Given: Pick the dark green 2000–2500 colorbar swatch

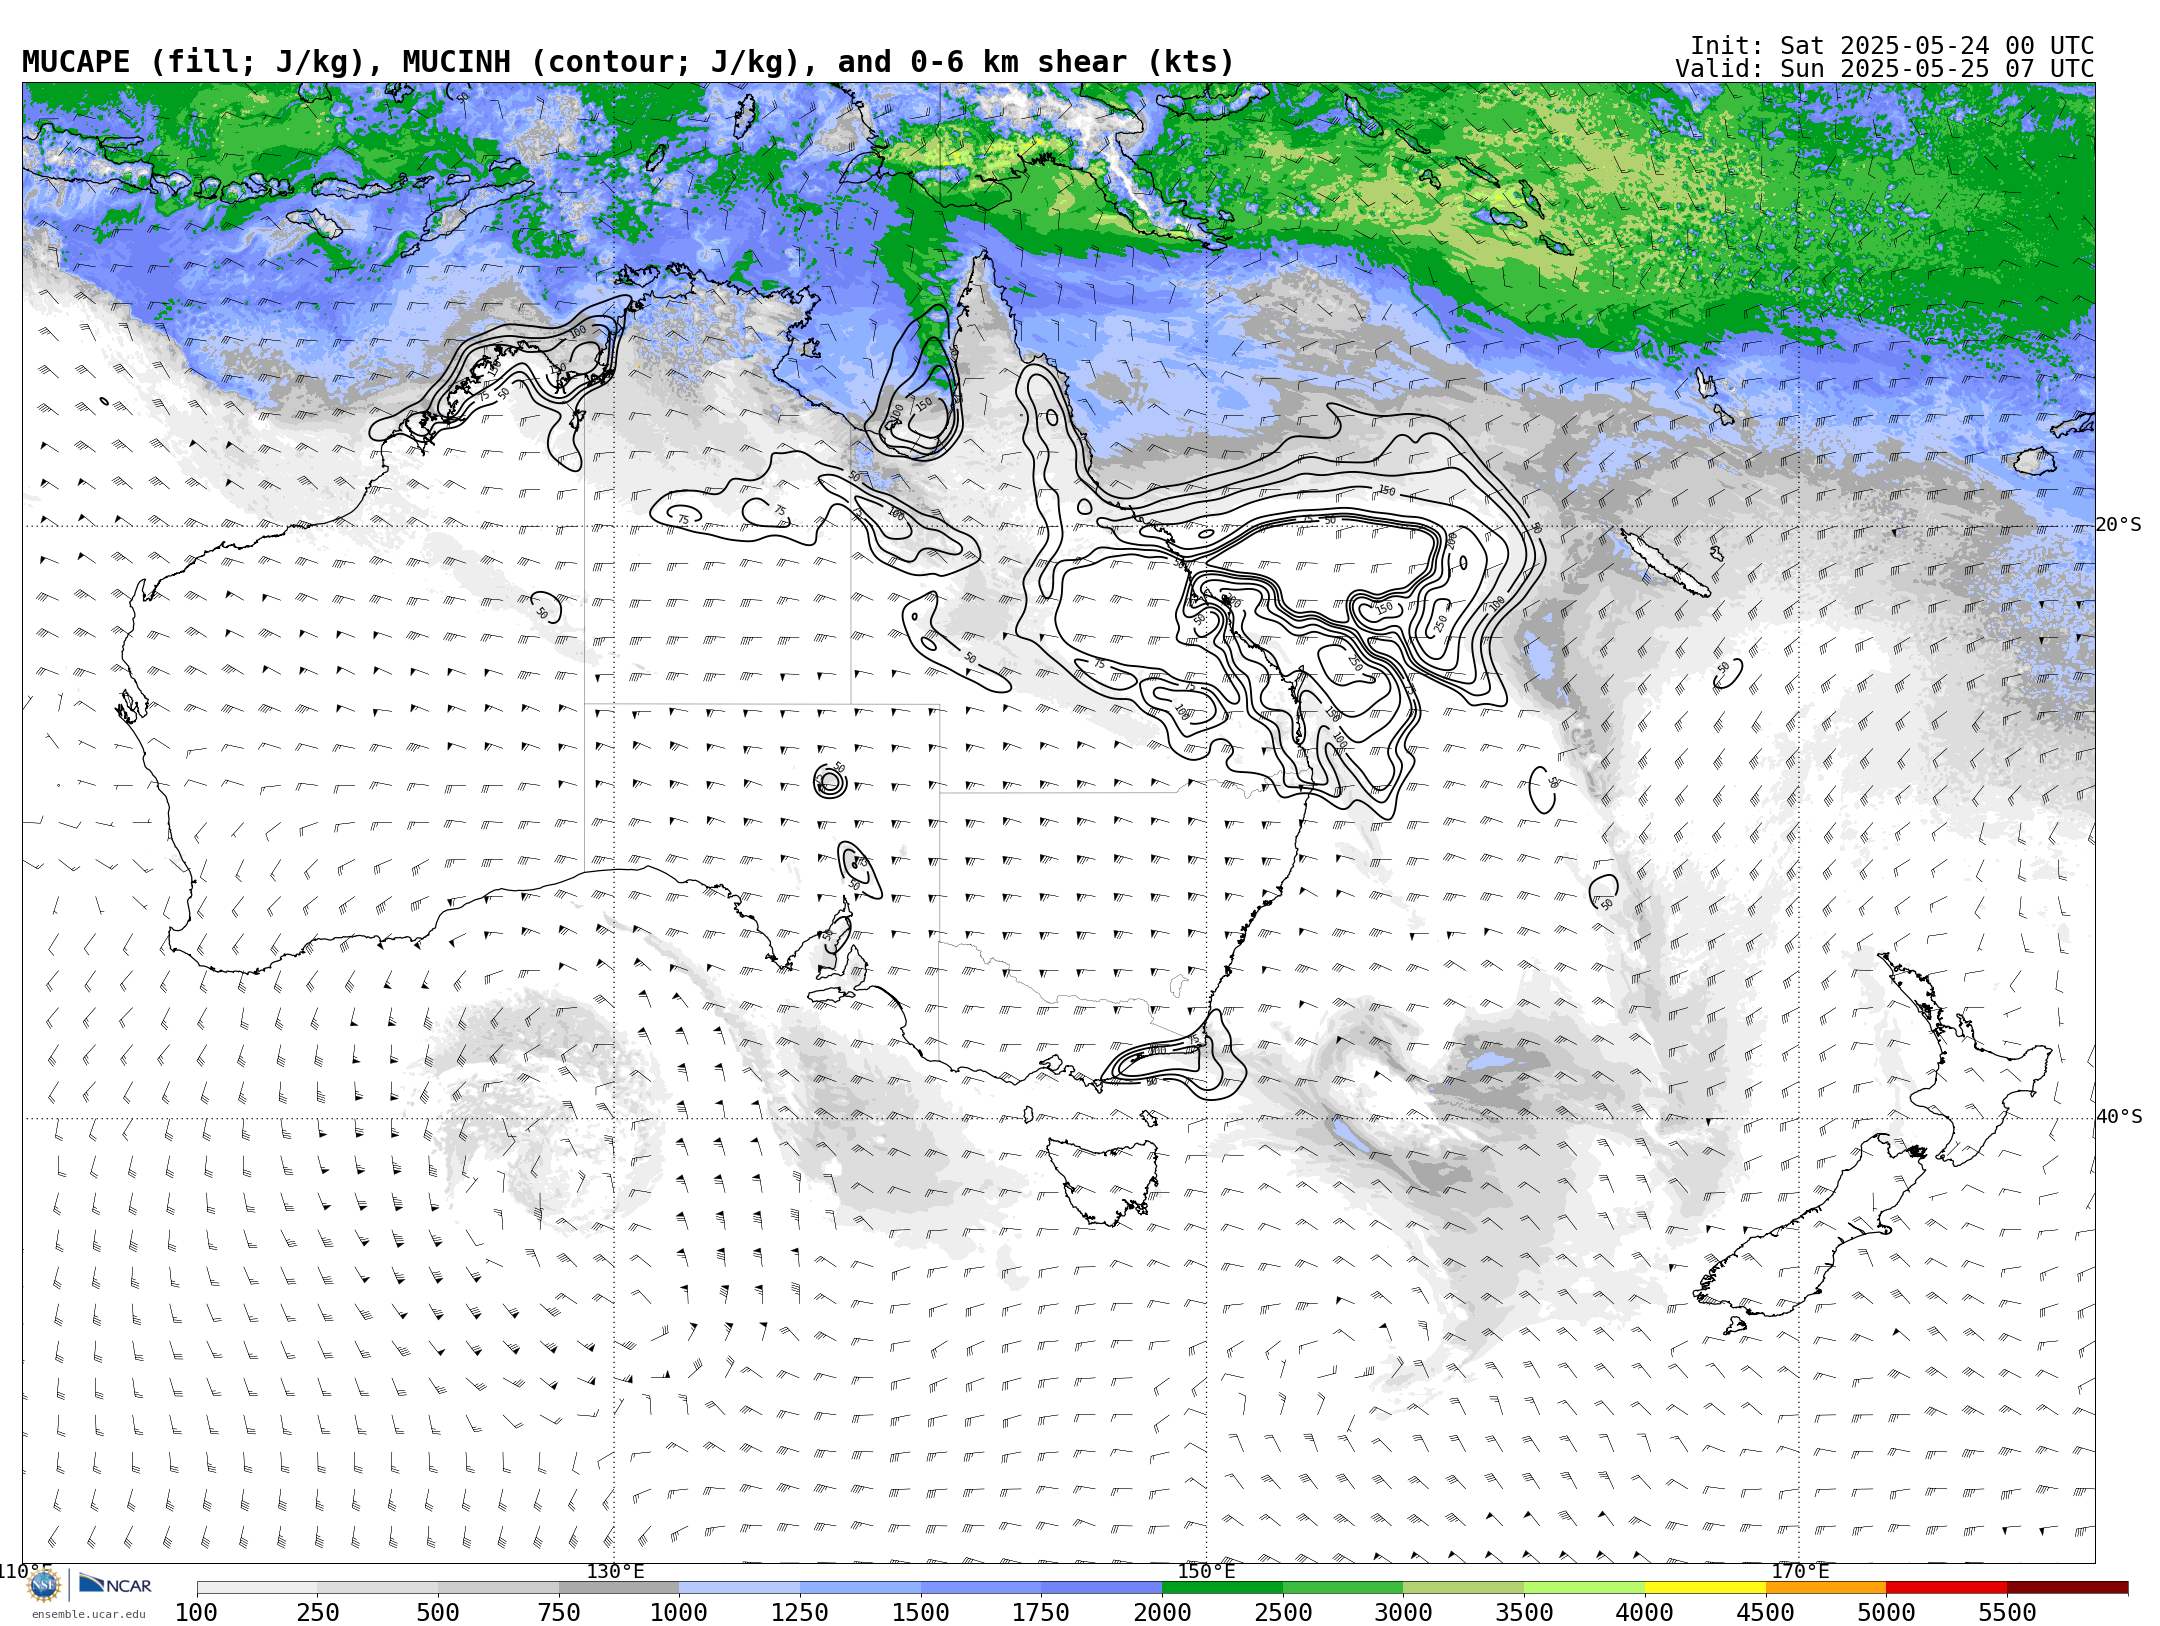Looking at the screenshot, I should [x=1223, y=1588].
